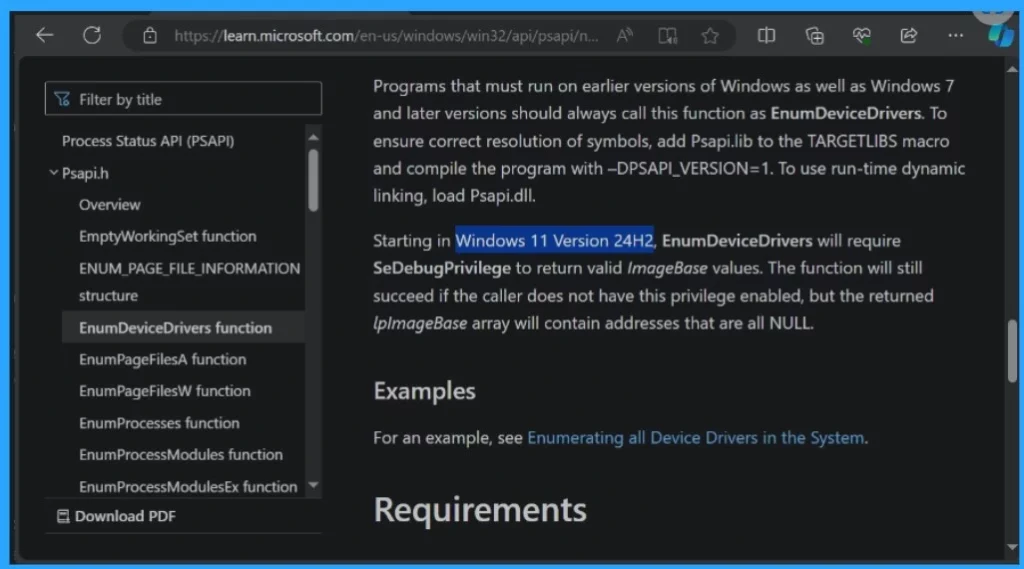Add page to favorites star icon
This screenshot has width=1024, height=569.
click(x=710, y=35)
